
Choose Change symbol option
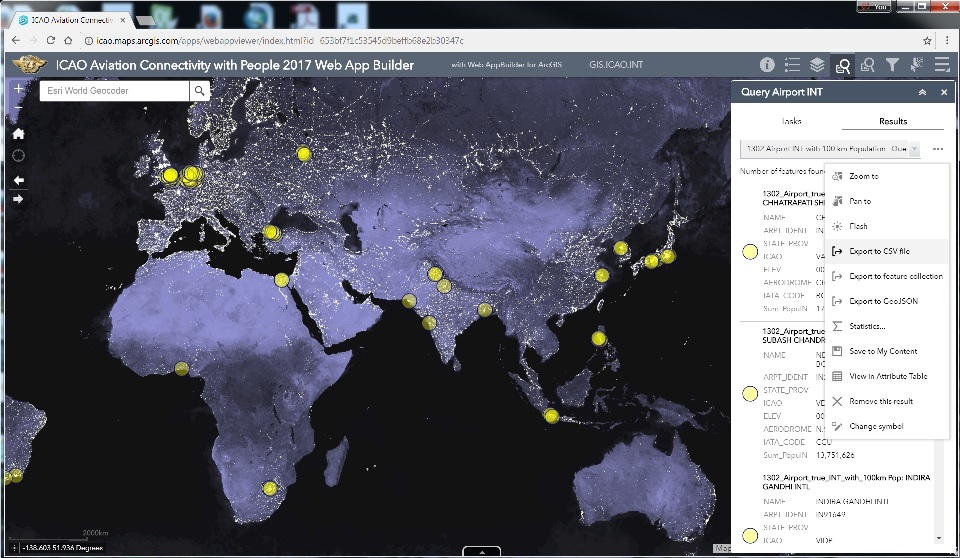887,426
